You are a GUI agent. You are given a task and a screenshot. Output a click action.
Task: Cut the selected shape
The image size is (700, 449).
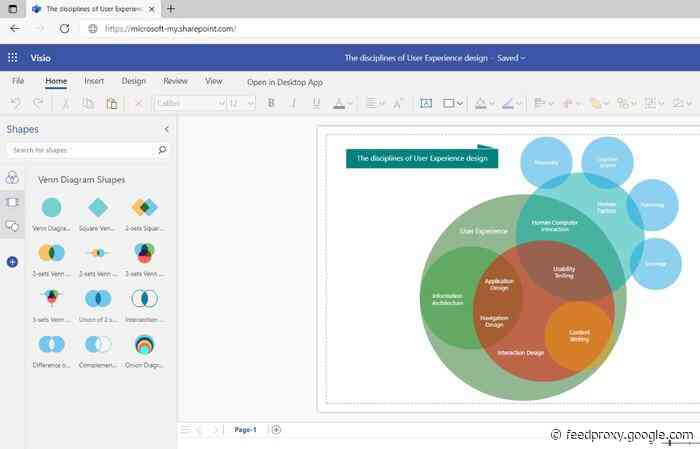(65, 104)
